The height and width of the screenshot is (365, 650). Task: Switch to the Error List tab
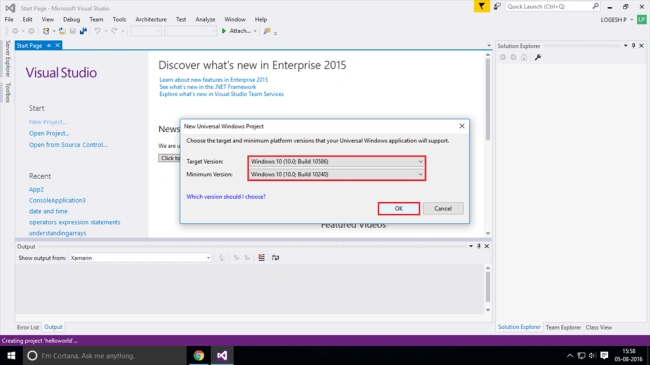coord(28,327)
